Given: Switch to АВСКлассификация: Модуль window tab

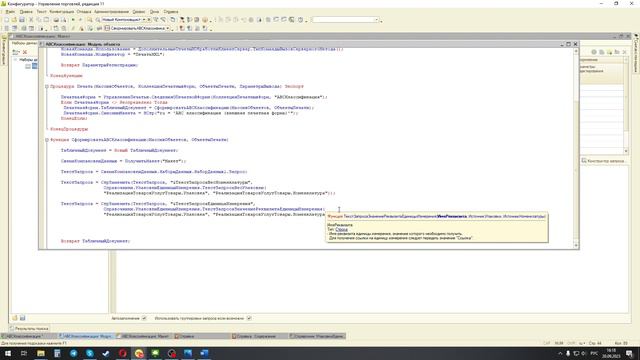Looking at the screenshot, I should click(86, 336).
